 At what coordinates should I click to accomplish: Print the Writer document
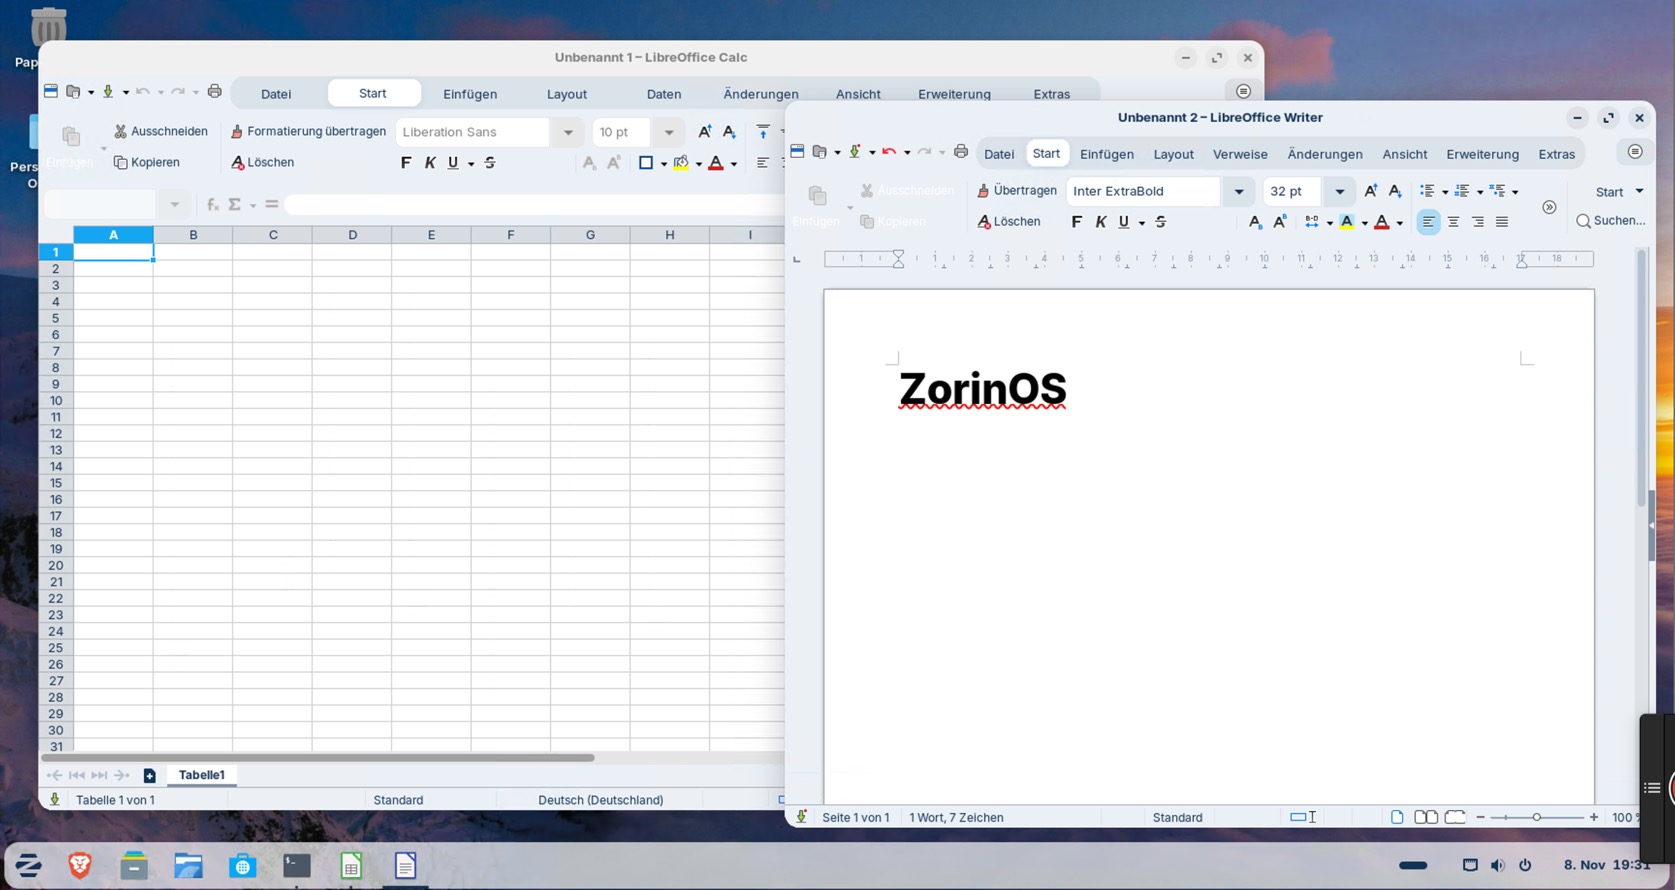click(961, 152)
